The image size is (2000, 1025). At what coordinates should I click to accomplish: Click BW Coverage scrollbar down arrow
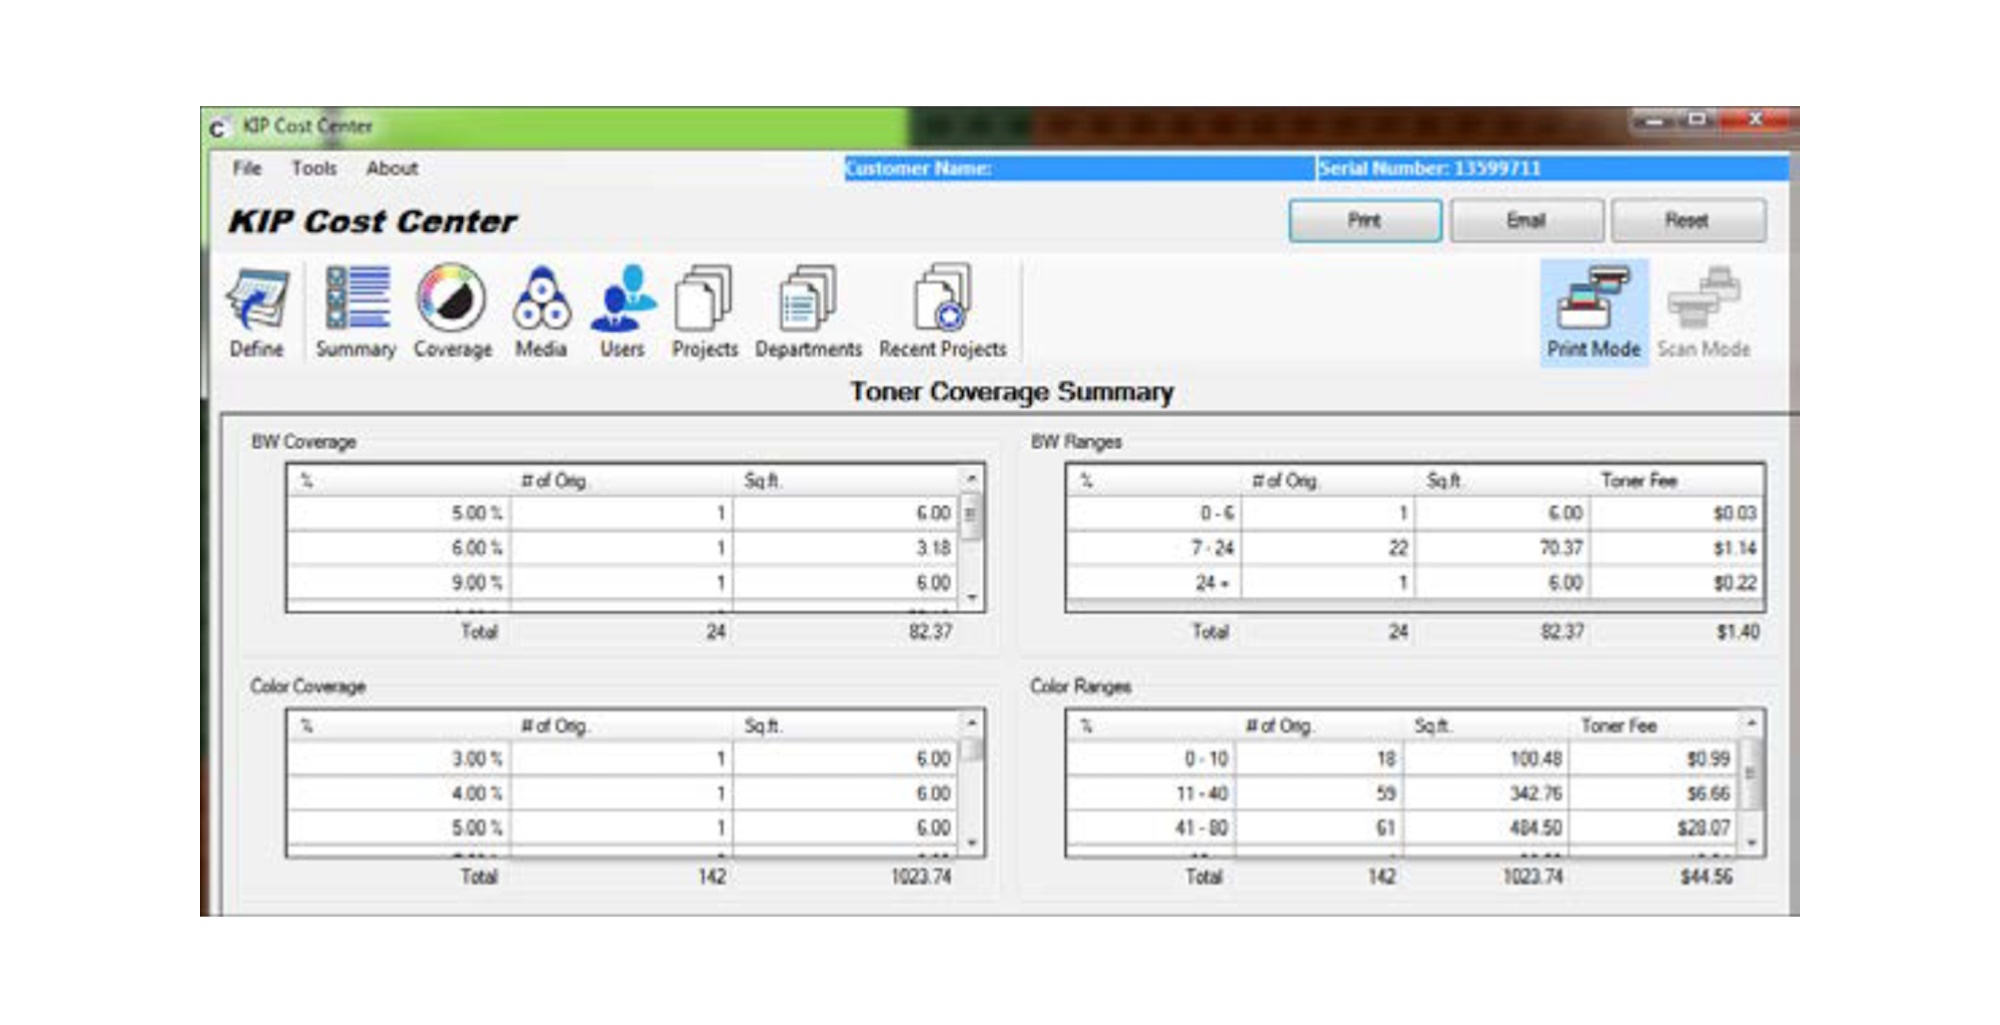[x=971, y=598]
